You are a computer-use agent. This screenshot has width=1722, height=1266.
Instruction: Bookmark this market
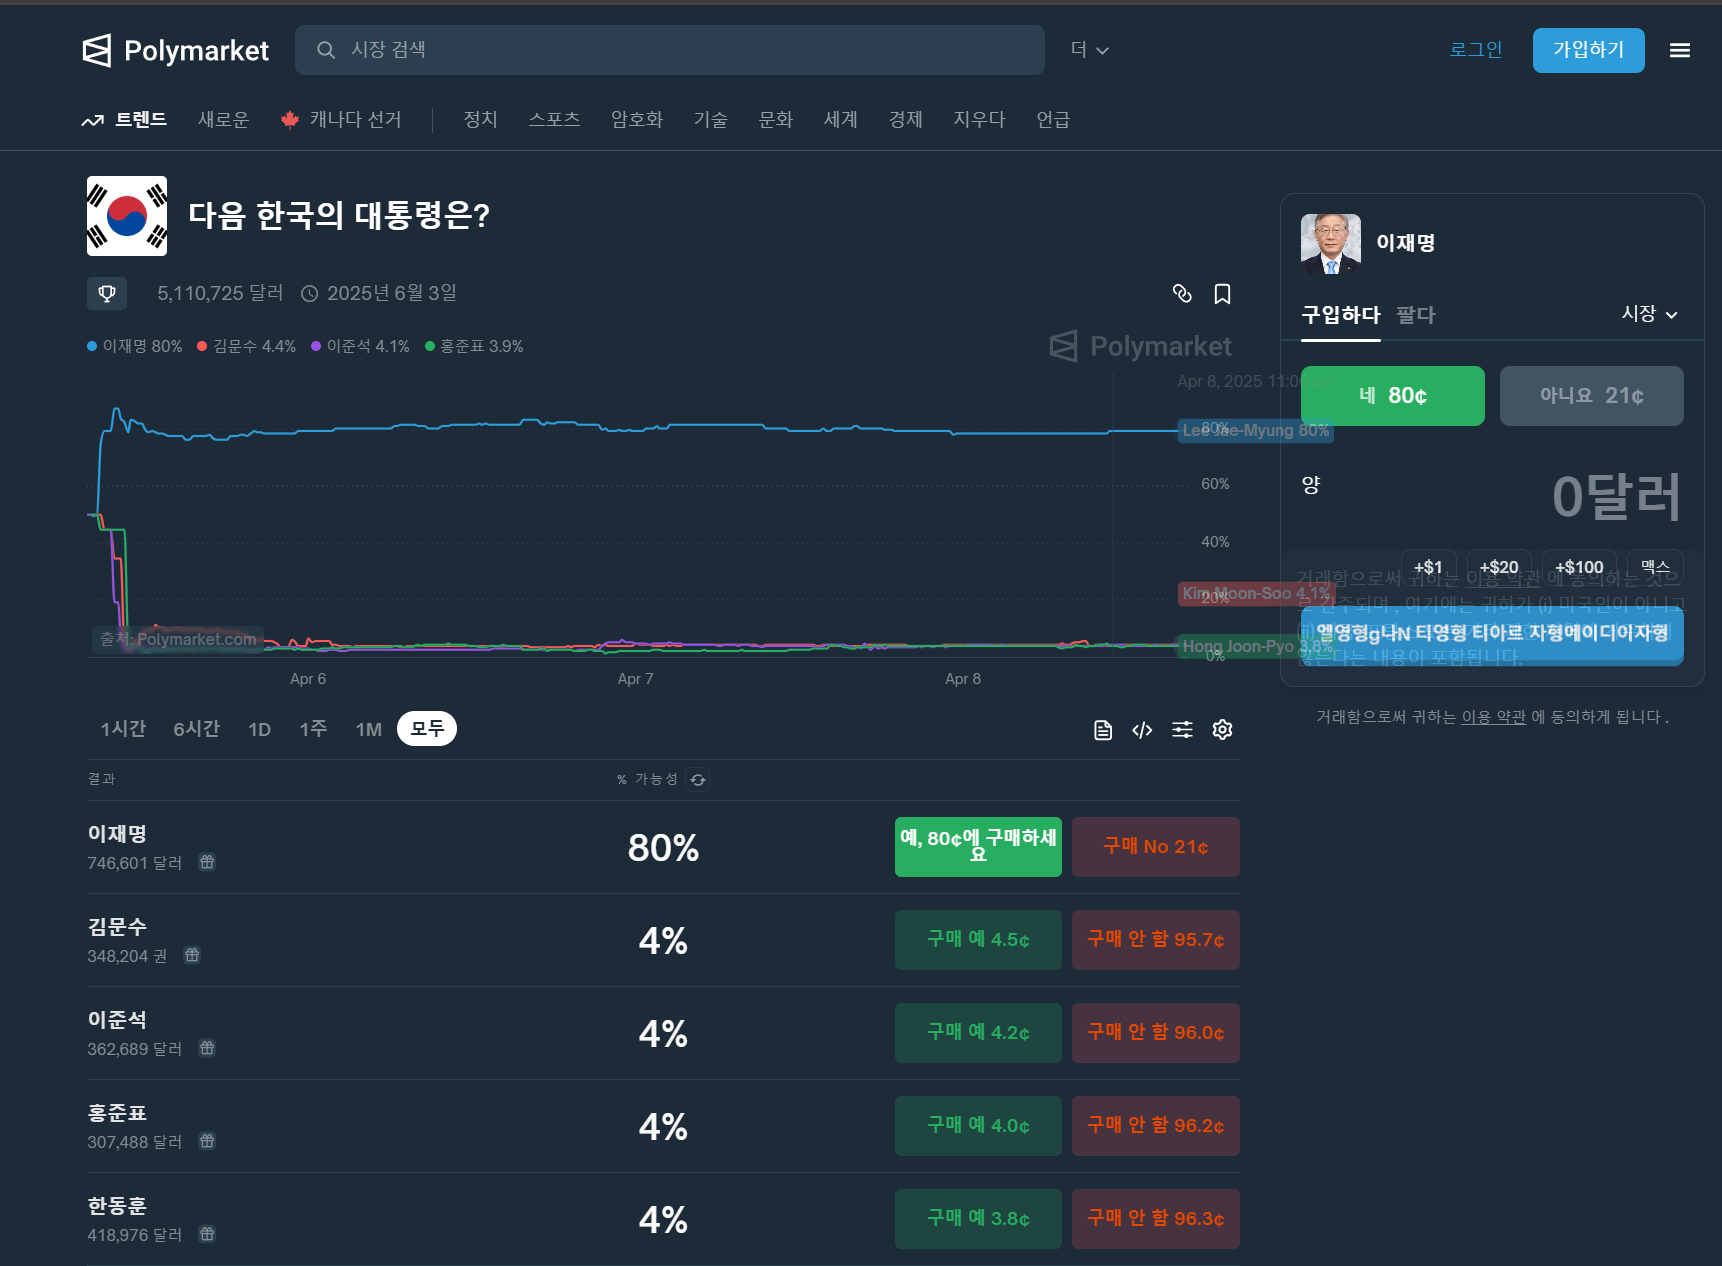tap(1222, 293)
